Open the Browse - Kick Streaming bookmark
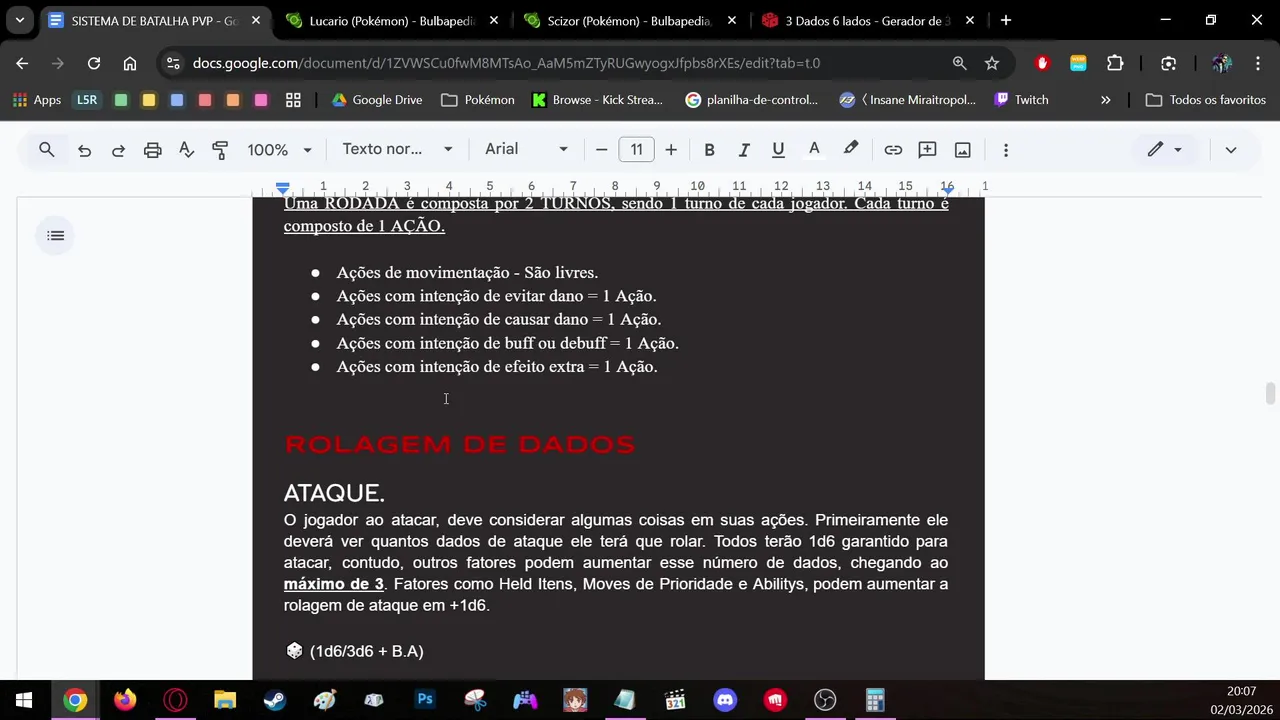Viewport: 1280px width, 720px height. click(598, 100)
